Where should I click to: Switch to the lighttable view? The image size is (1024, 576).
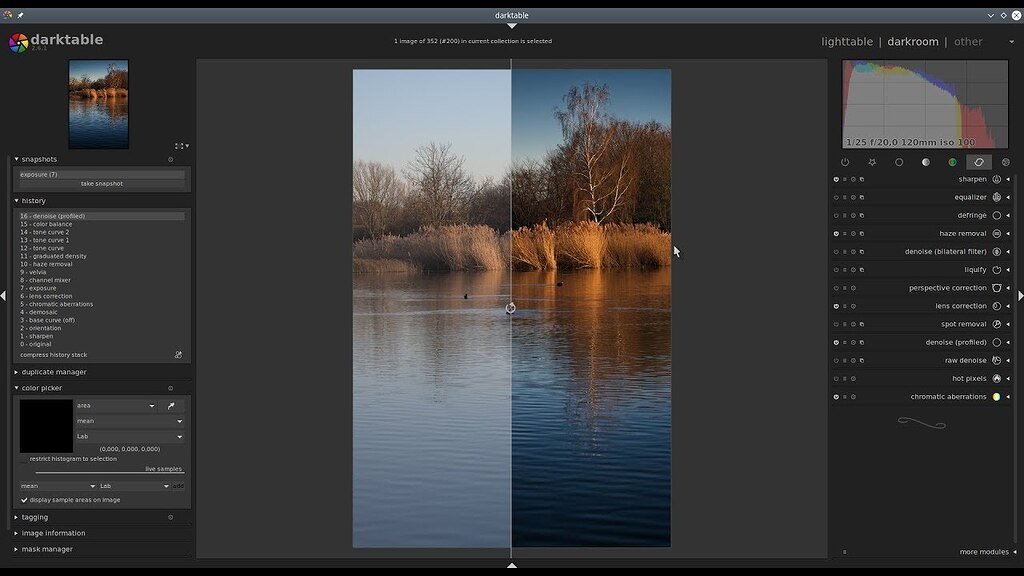click(x=846, y=41)
